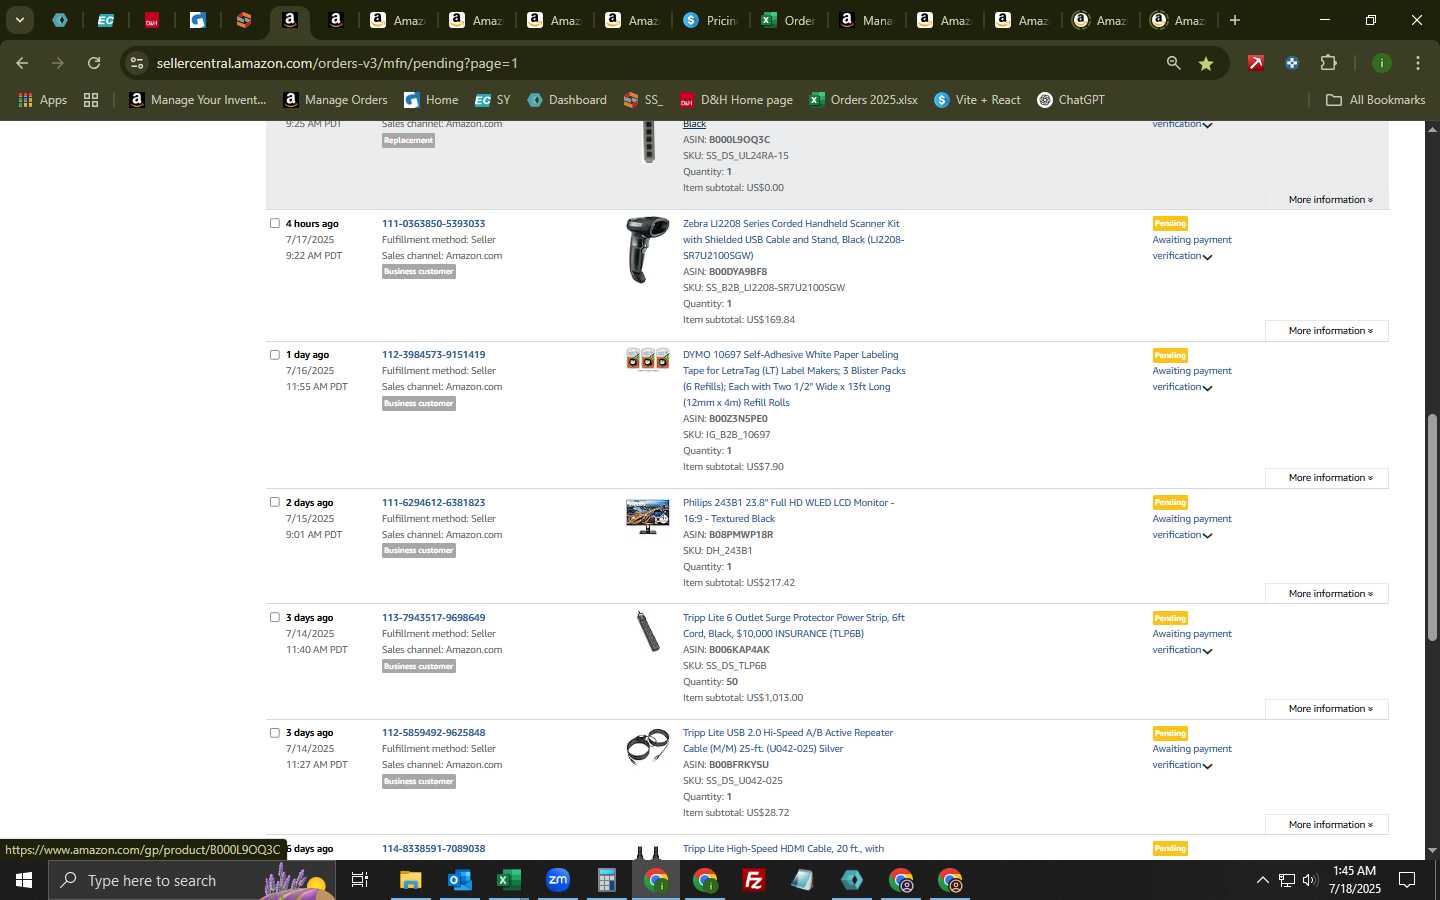Open the volume control in system tray

pyautogui.click(x=1310, y=880)
